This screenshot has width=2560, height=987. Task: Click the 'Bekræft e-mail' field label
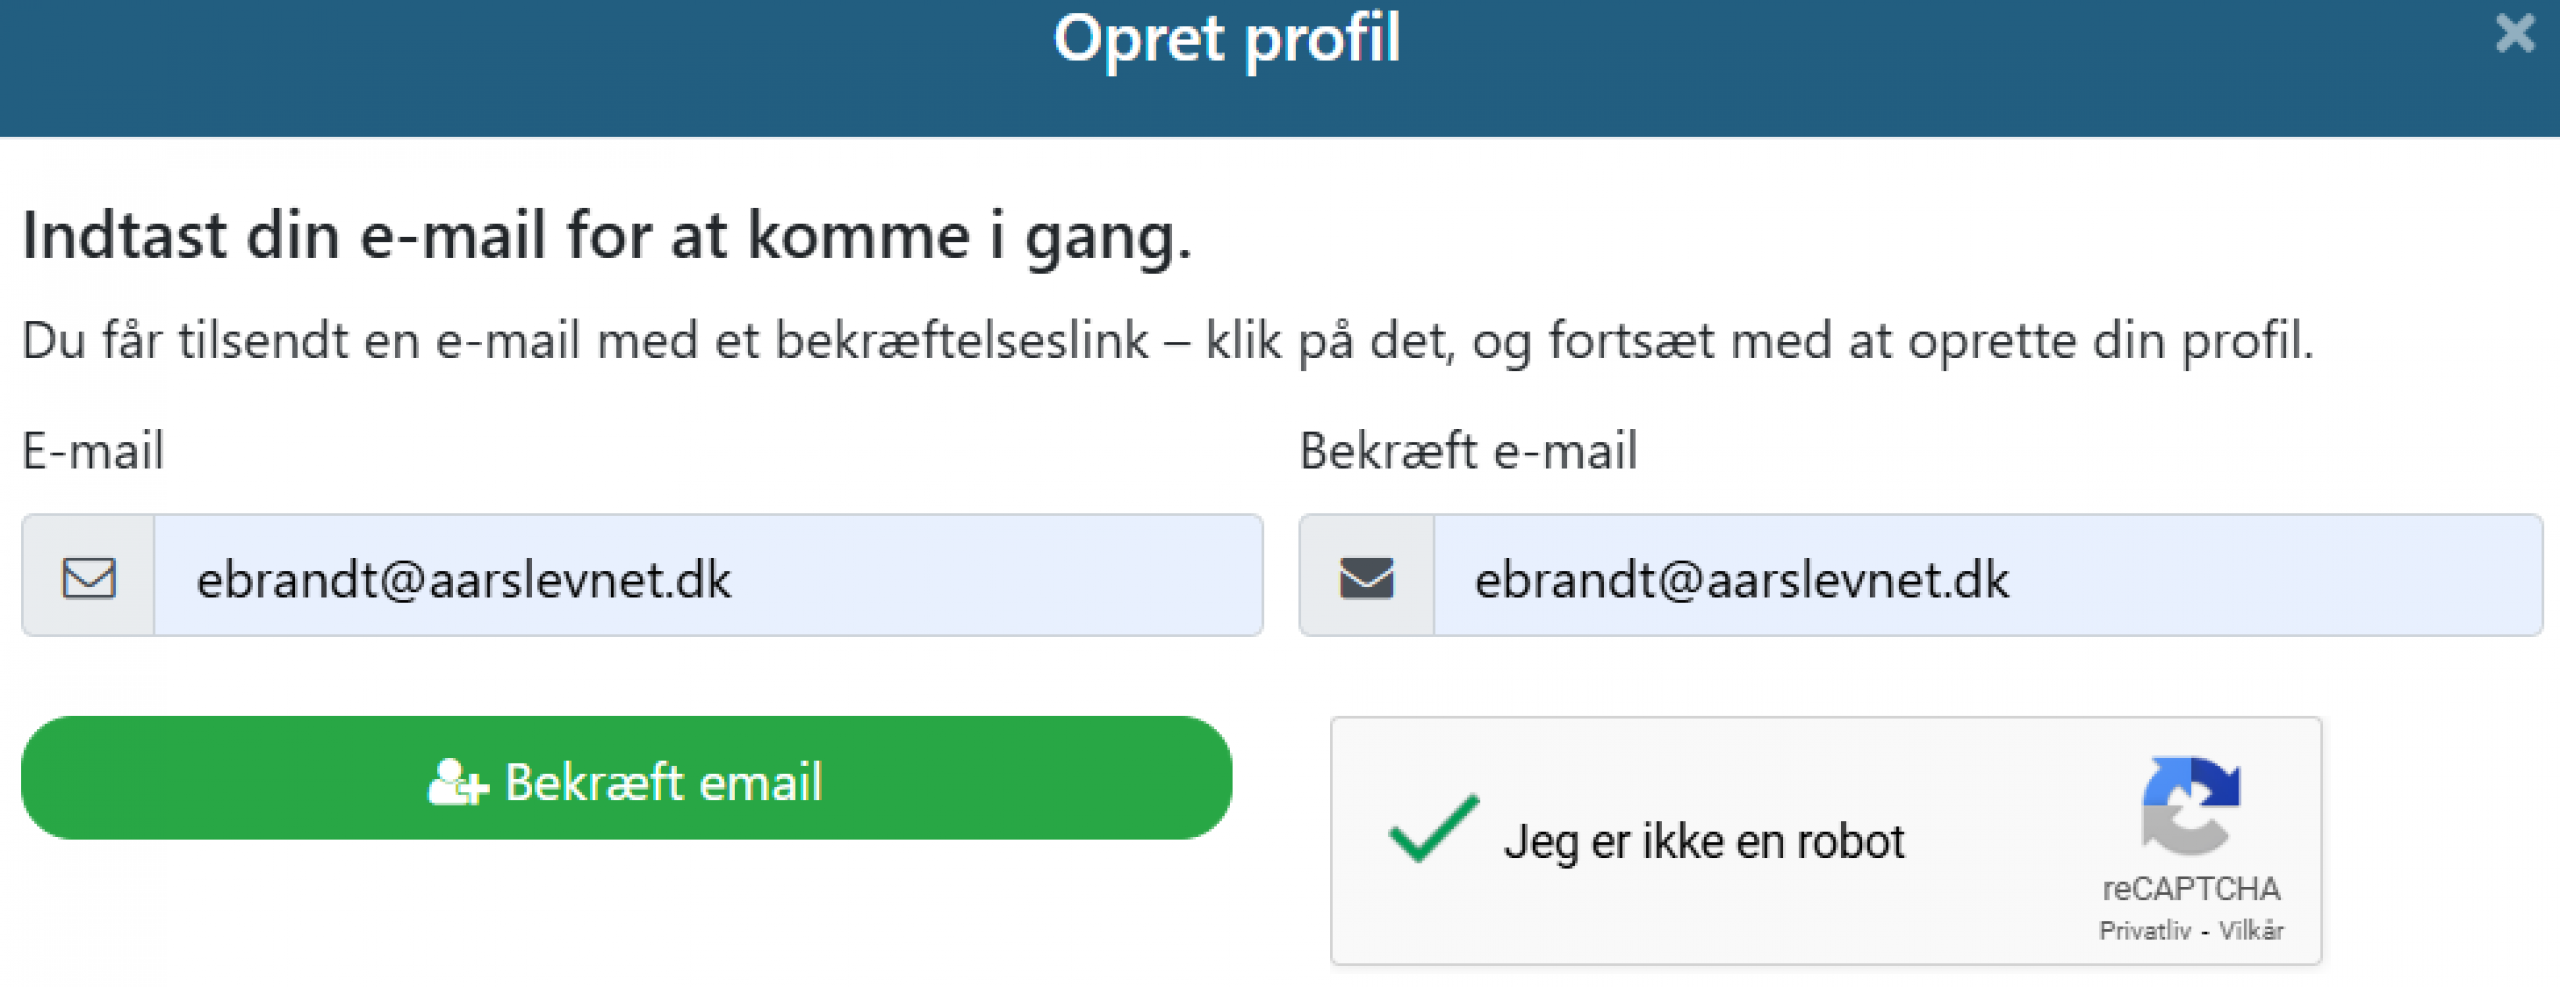[1467, 451]
